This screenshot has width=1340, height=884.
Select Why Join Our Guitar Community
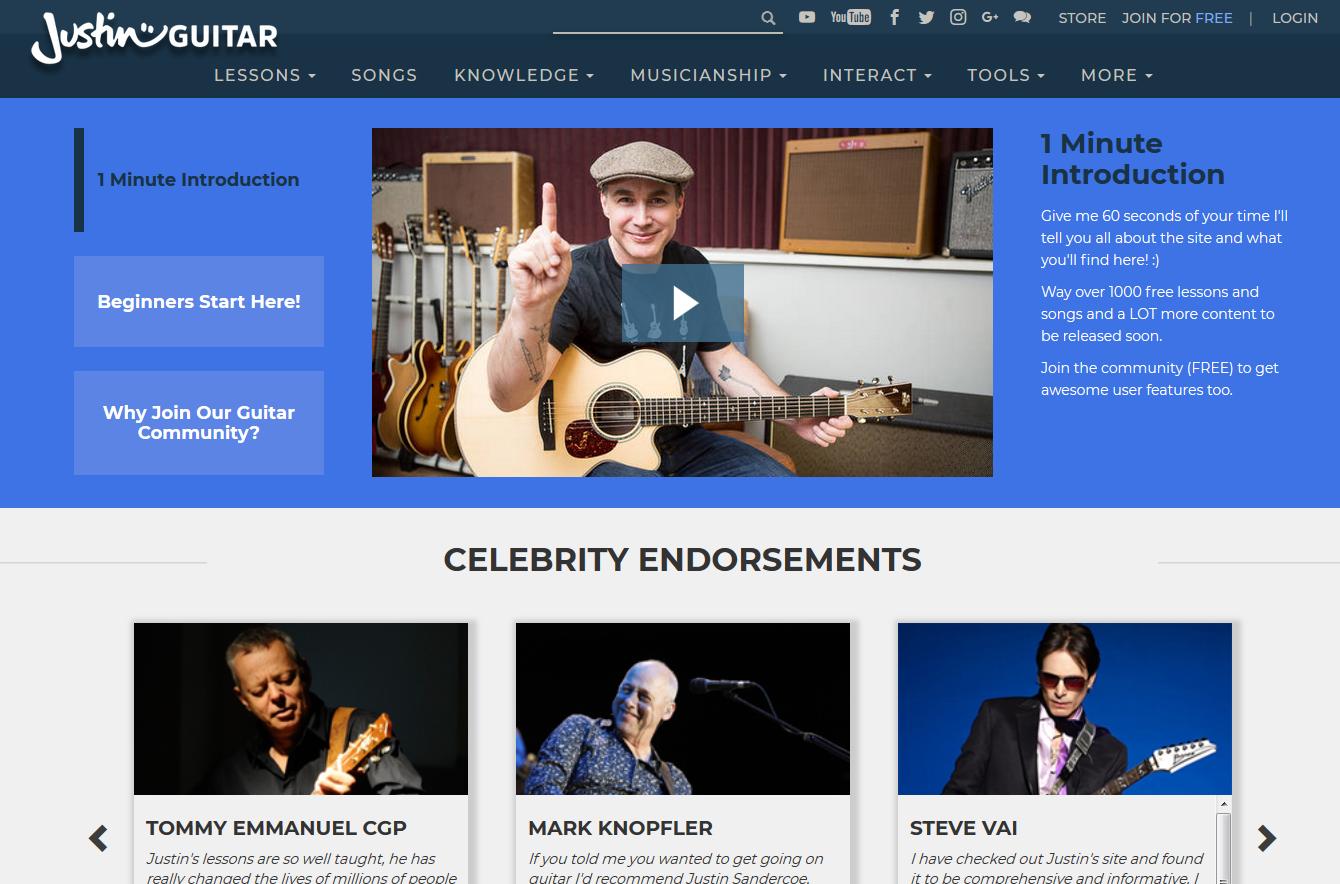(199, 422)
